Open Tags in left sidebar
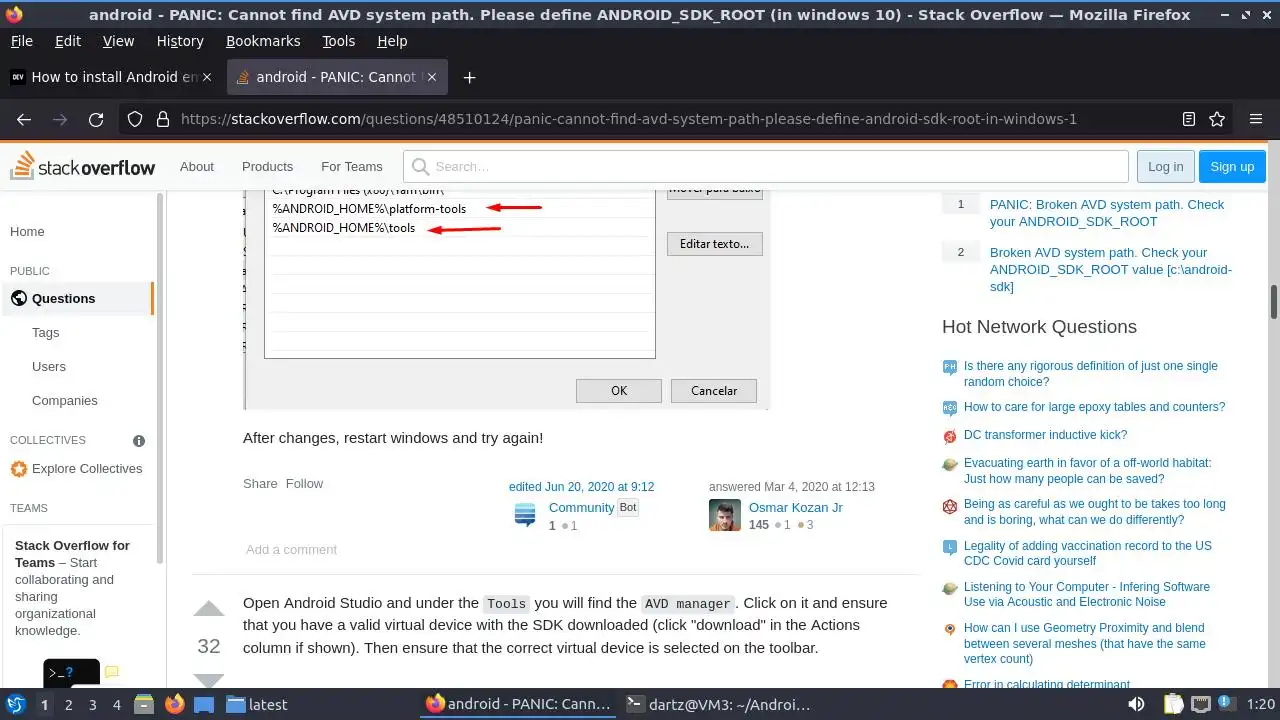 point(45,332)
